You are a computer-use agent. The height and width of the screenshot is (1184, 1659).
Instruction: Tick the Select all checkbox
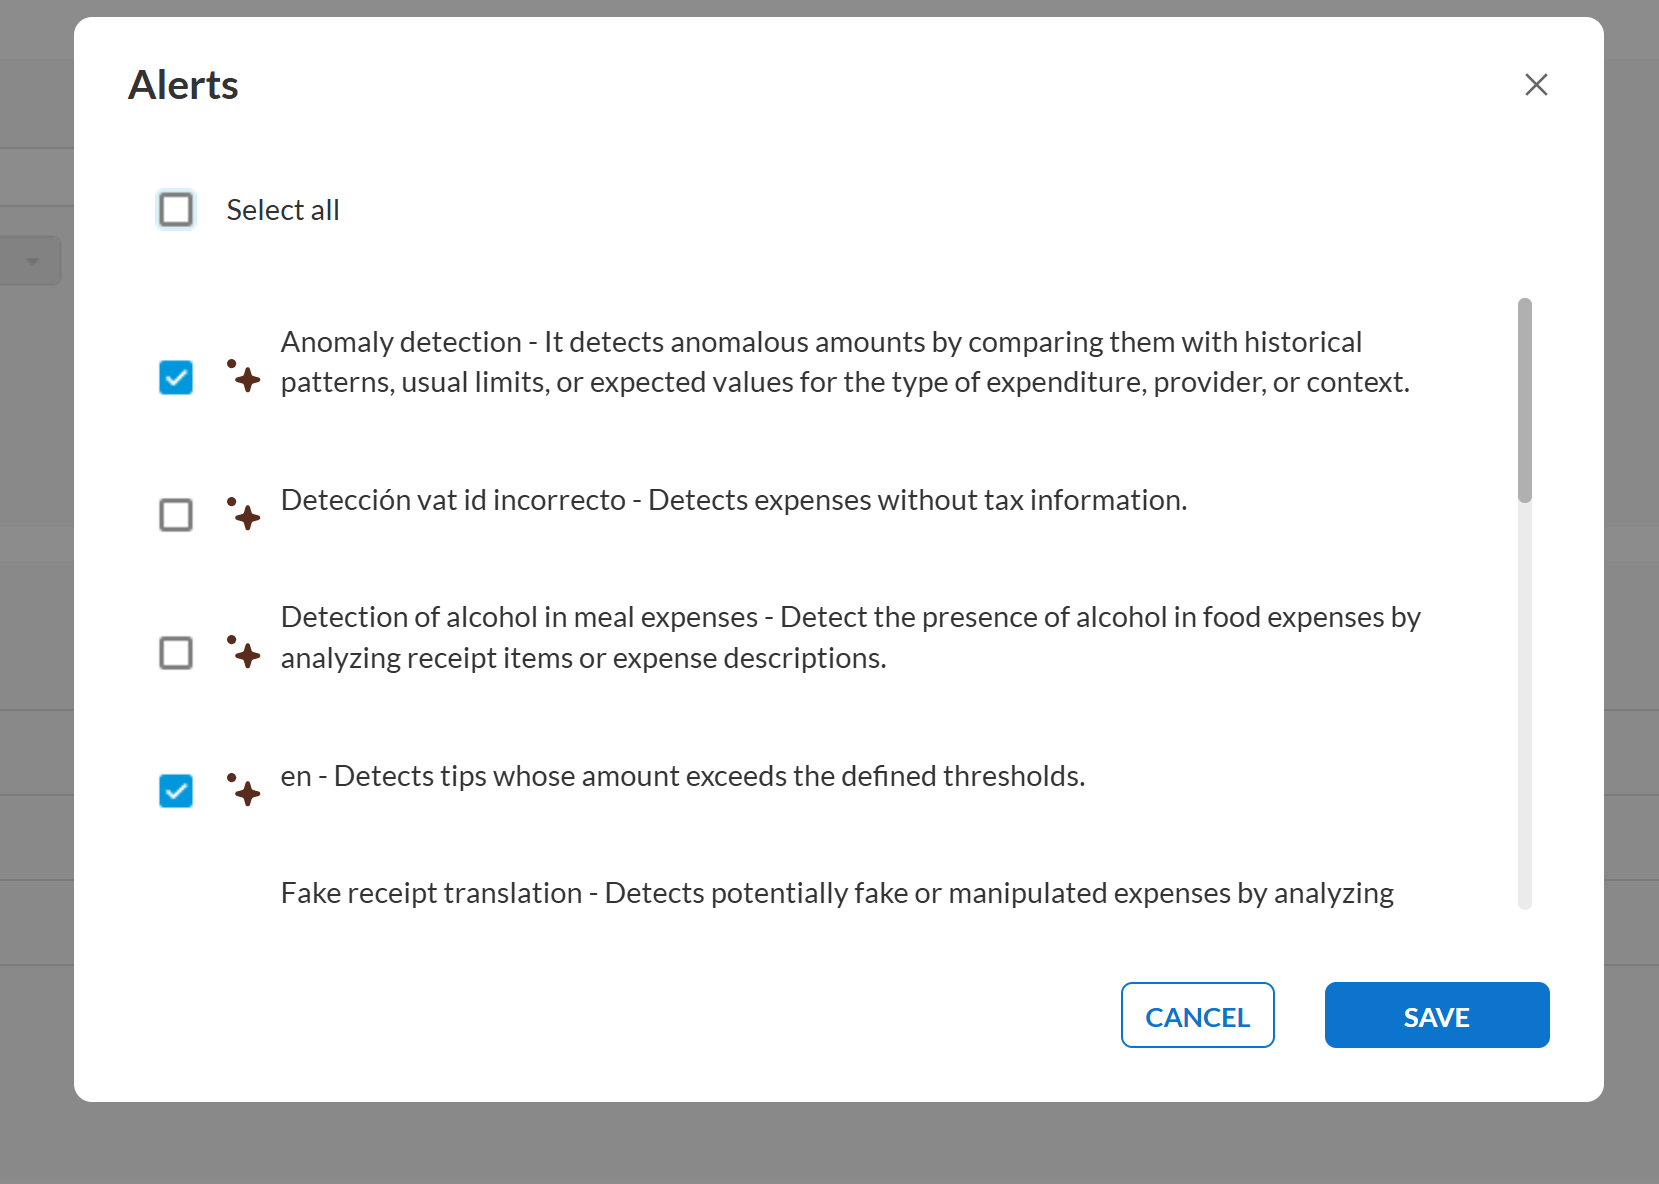coord(176,210)
